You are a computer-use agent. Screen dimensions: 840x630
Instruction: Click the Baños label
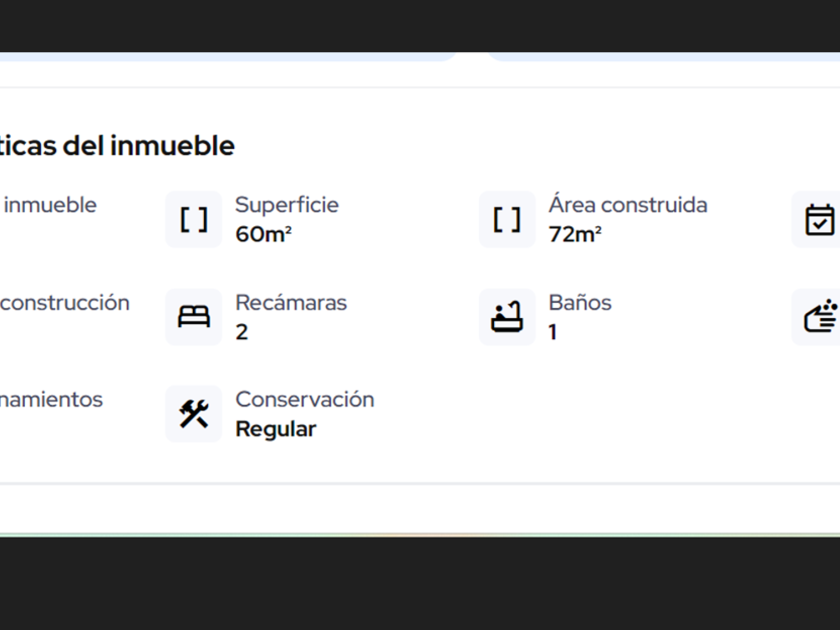580,303
